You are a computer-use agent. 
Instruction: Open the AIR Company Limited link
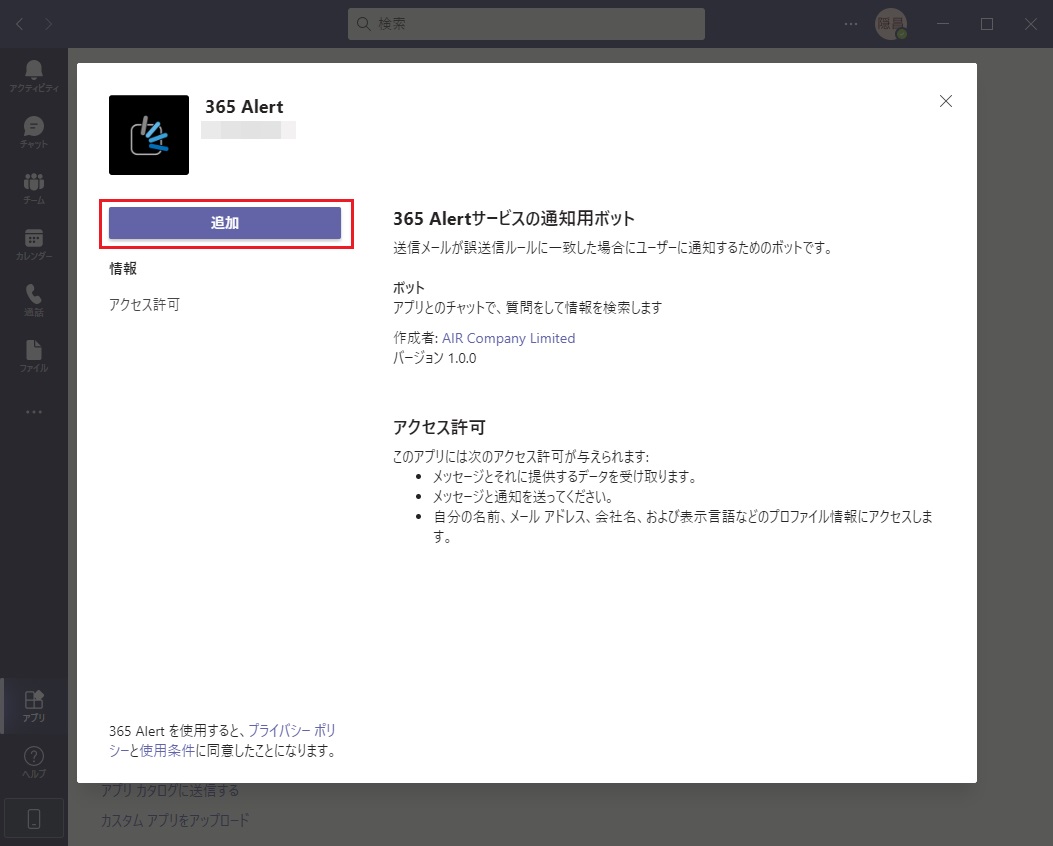tap(508, 338)
